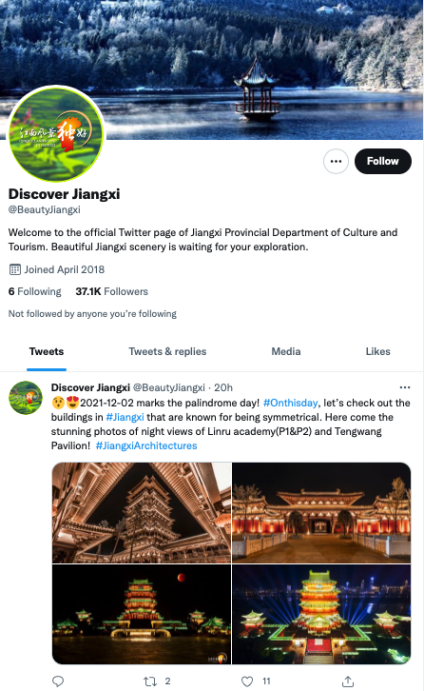Switch to the Tweets & replies tab
Image resolution: width=424 pixels, height=691 pixels.
point(167,351)
